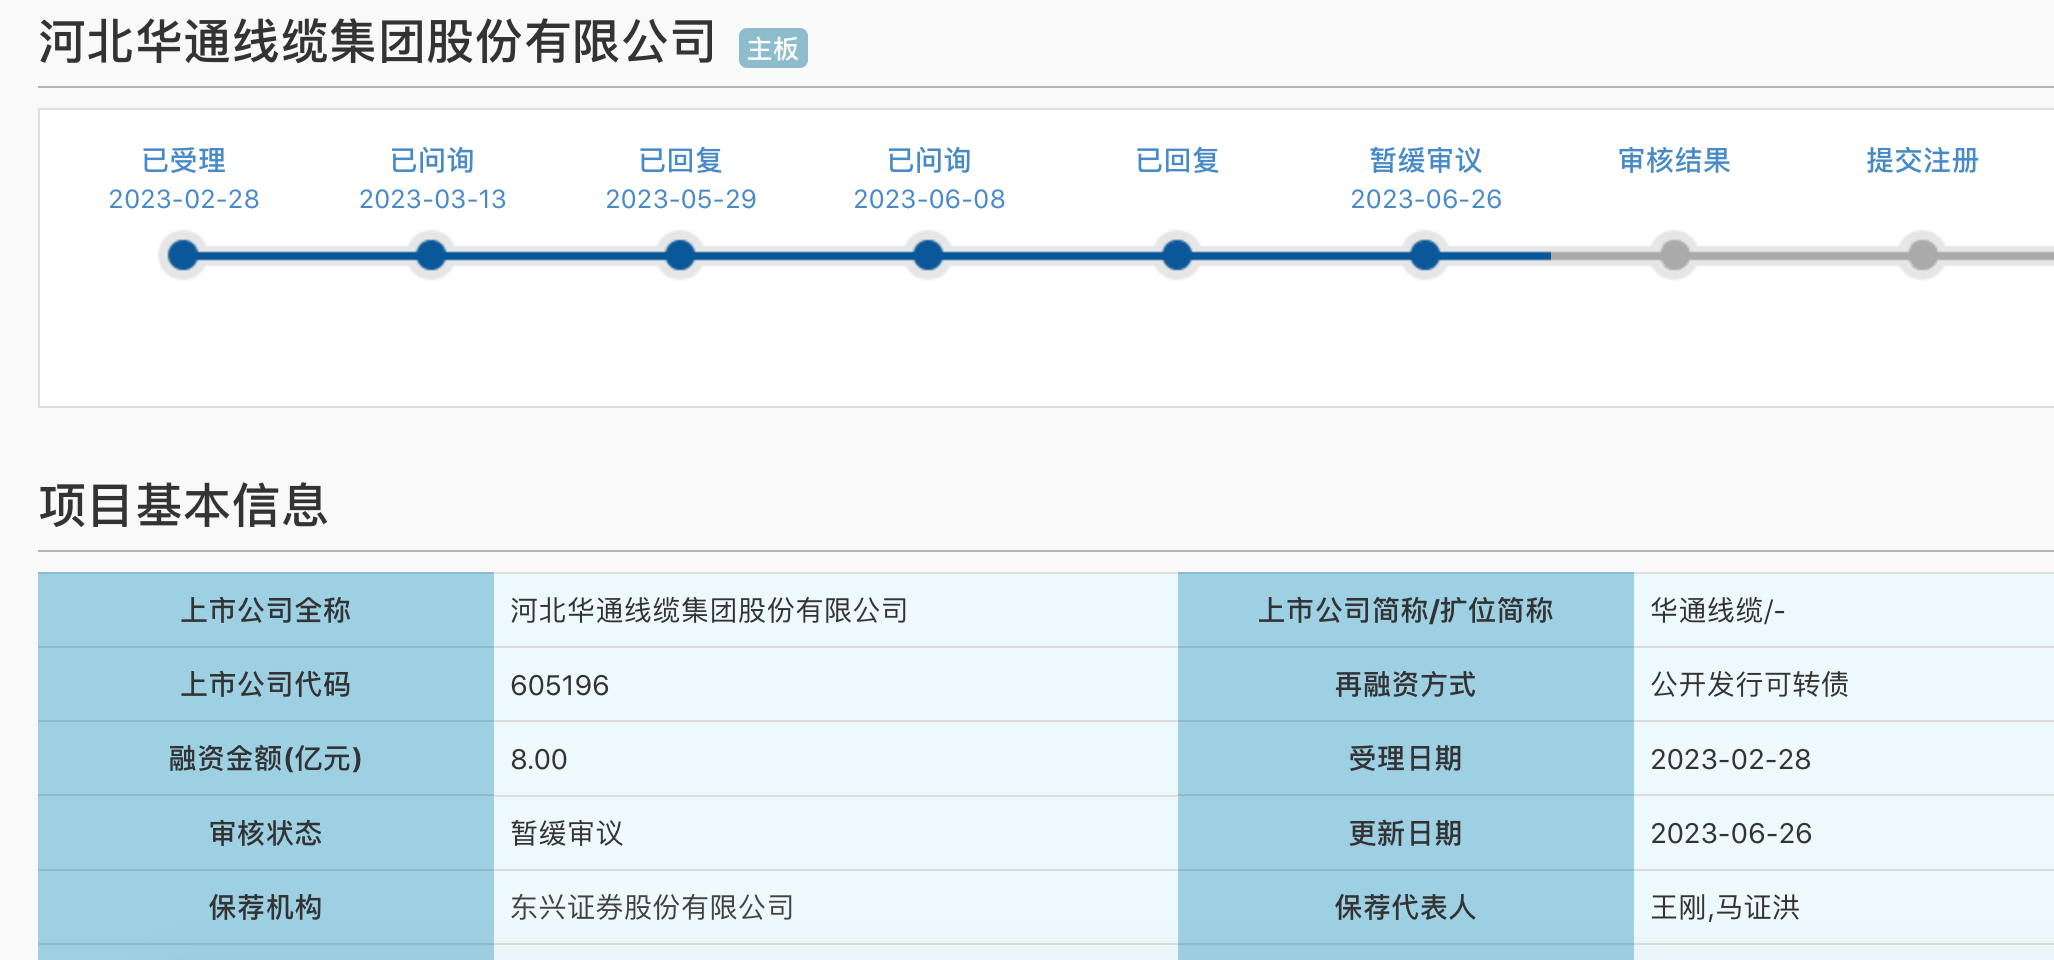Open the 审核结果 stage label
Screen dimensions: 2054x960
[1674, 160]
